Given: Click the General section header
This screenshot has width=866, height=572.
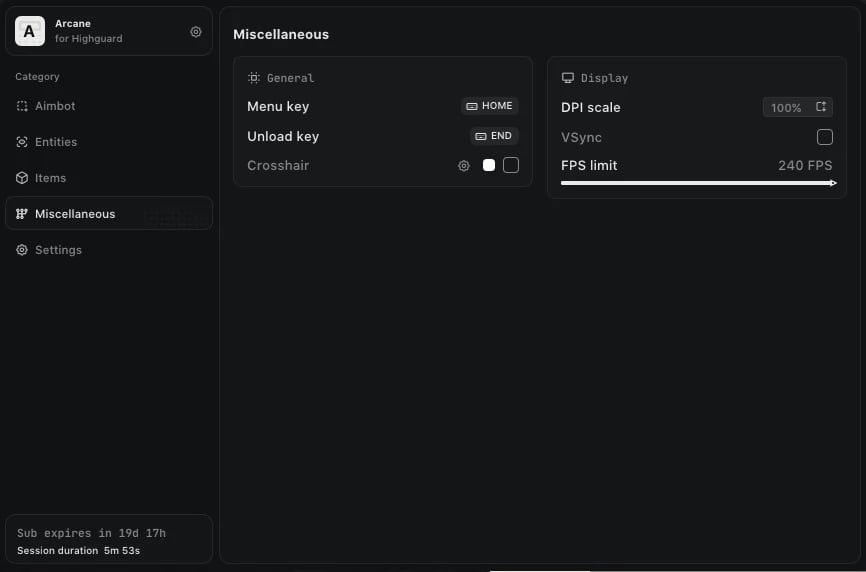Looking at the screenshot, I should (281, 78).
